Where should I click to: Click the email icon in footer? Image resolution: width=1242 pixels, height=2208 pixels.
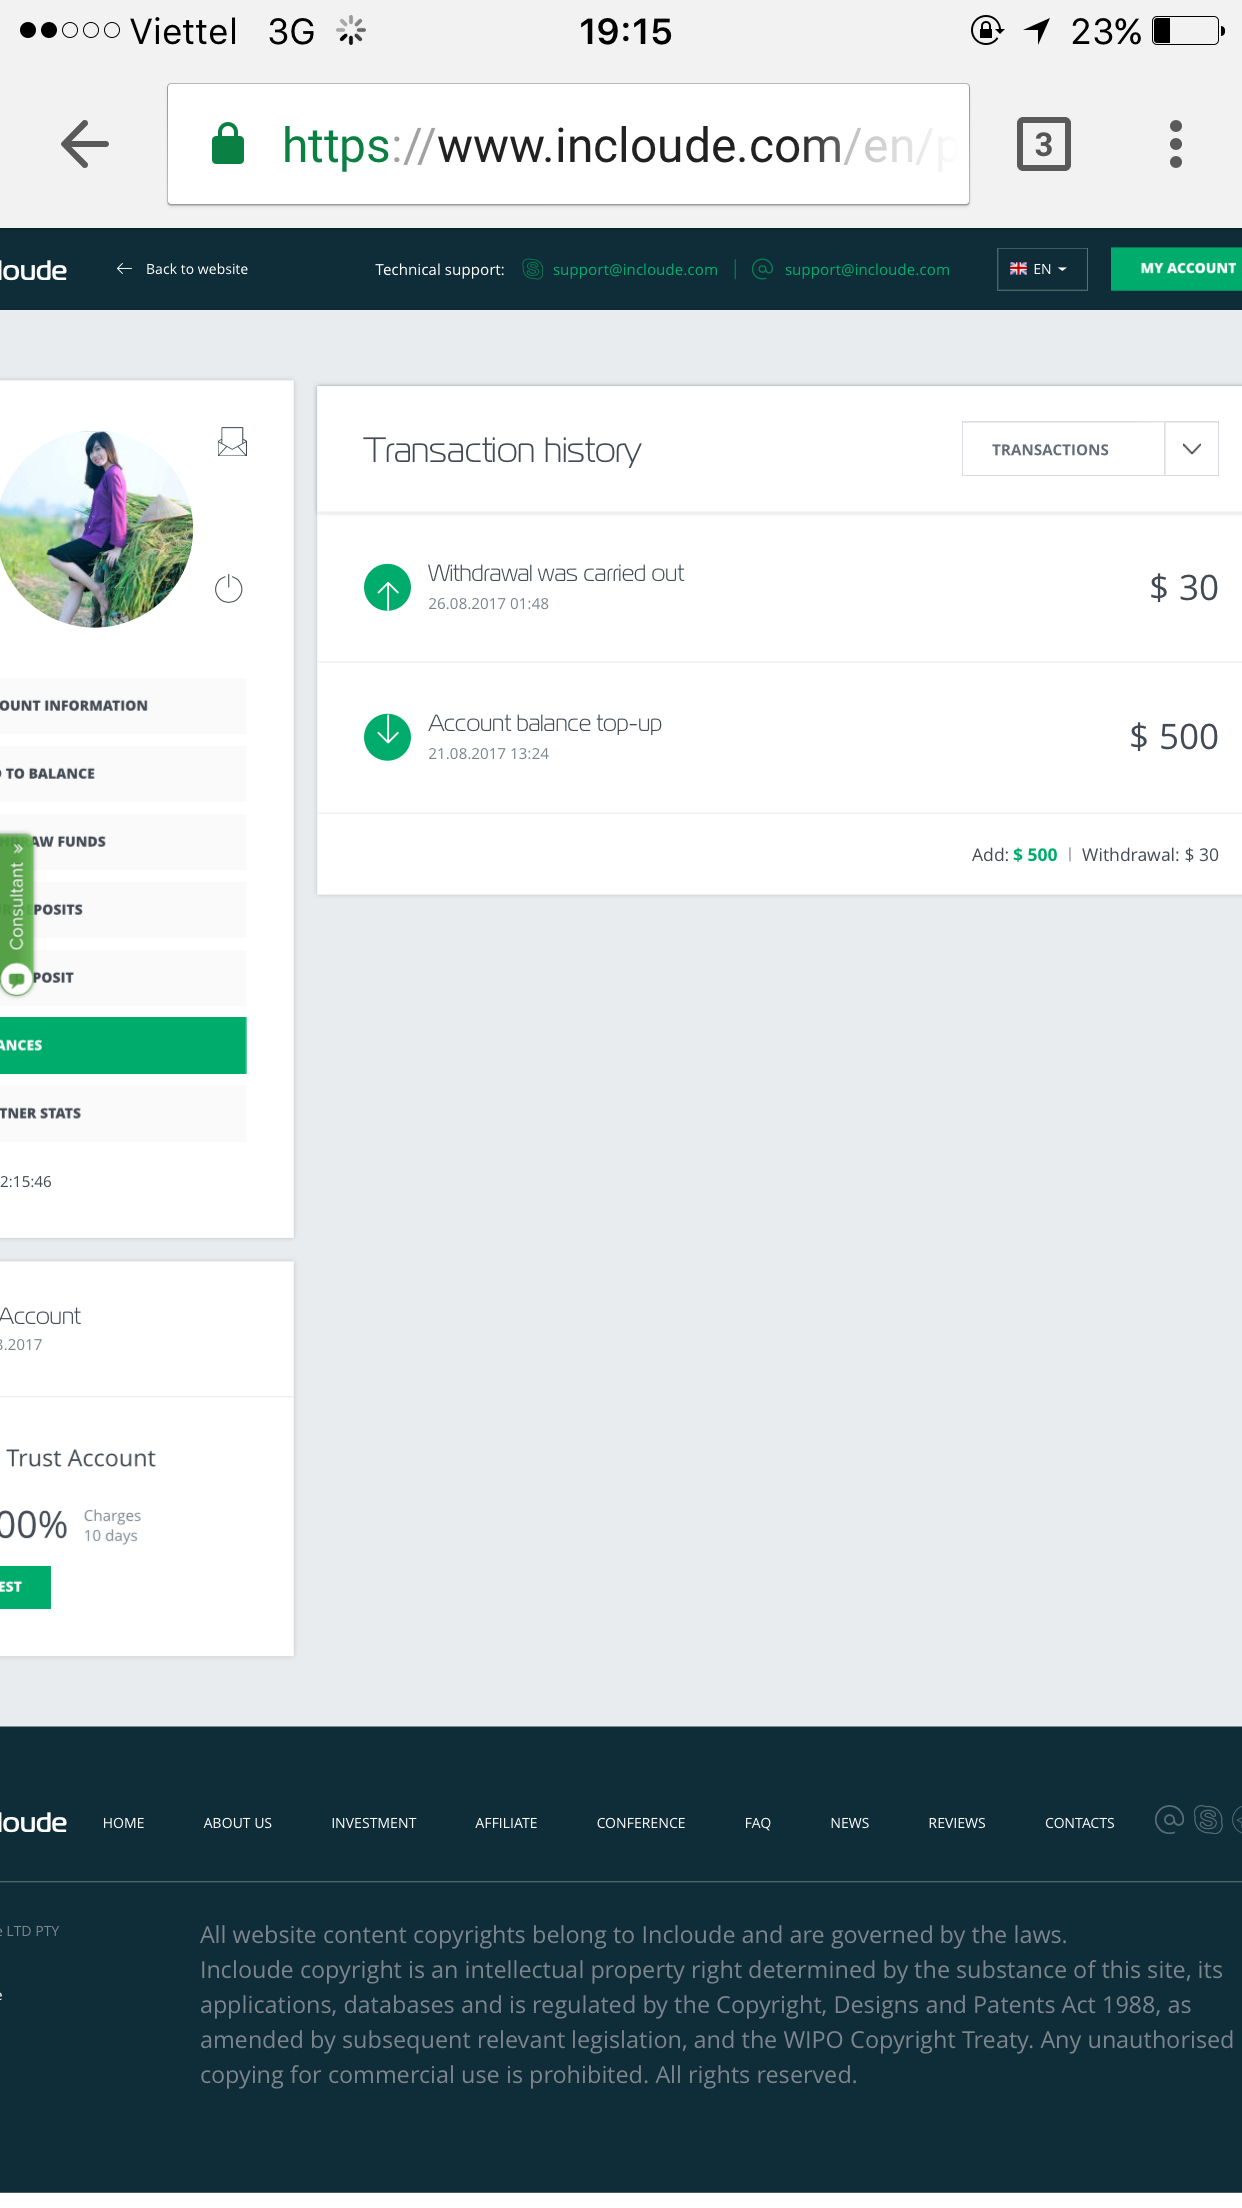coord(1168,1819)
